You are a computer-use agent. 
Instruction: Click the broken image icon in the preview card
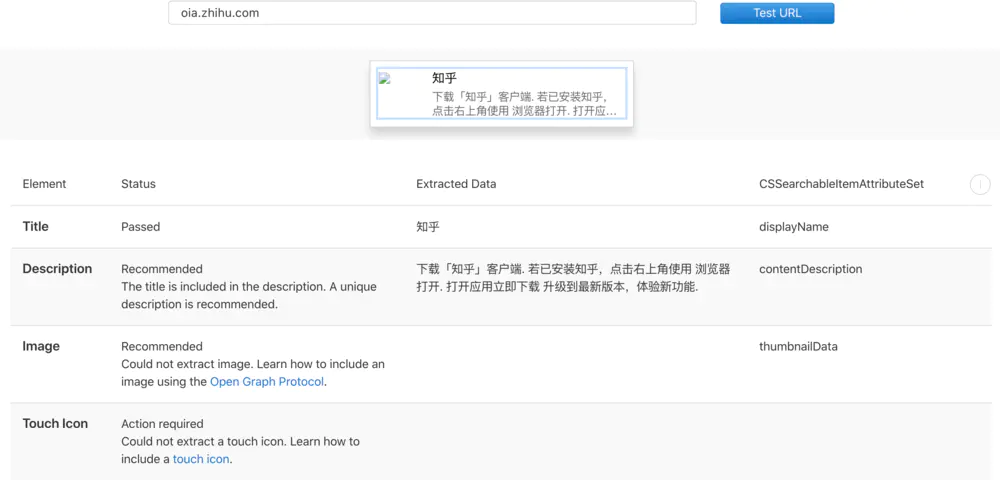point(384,79)
